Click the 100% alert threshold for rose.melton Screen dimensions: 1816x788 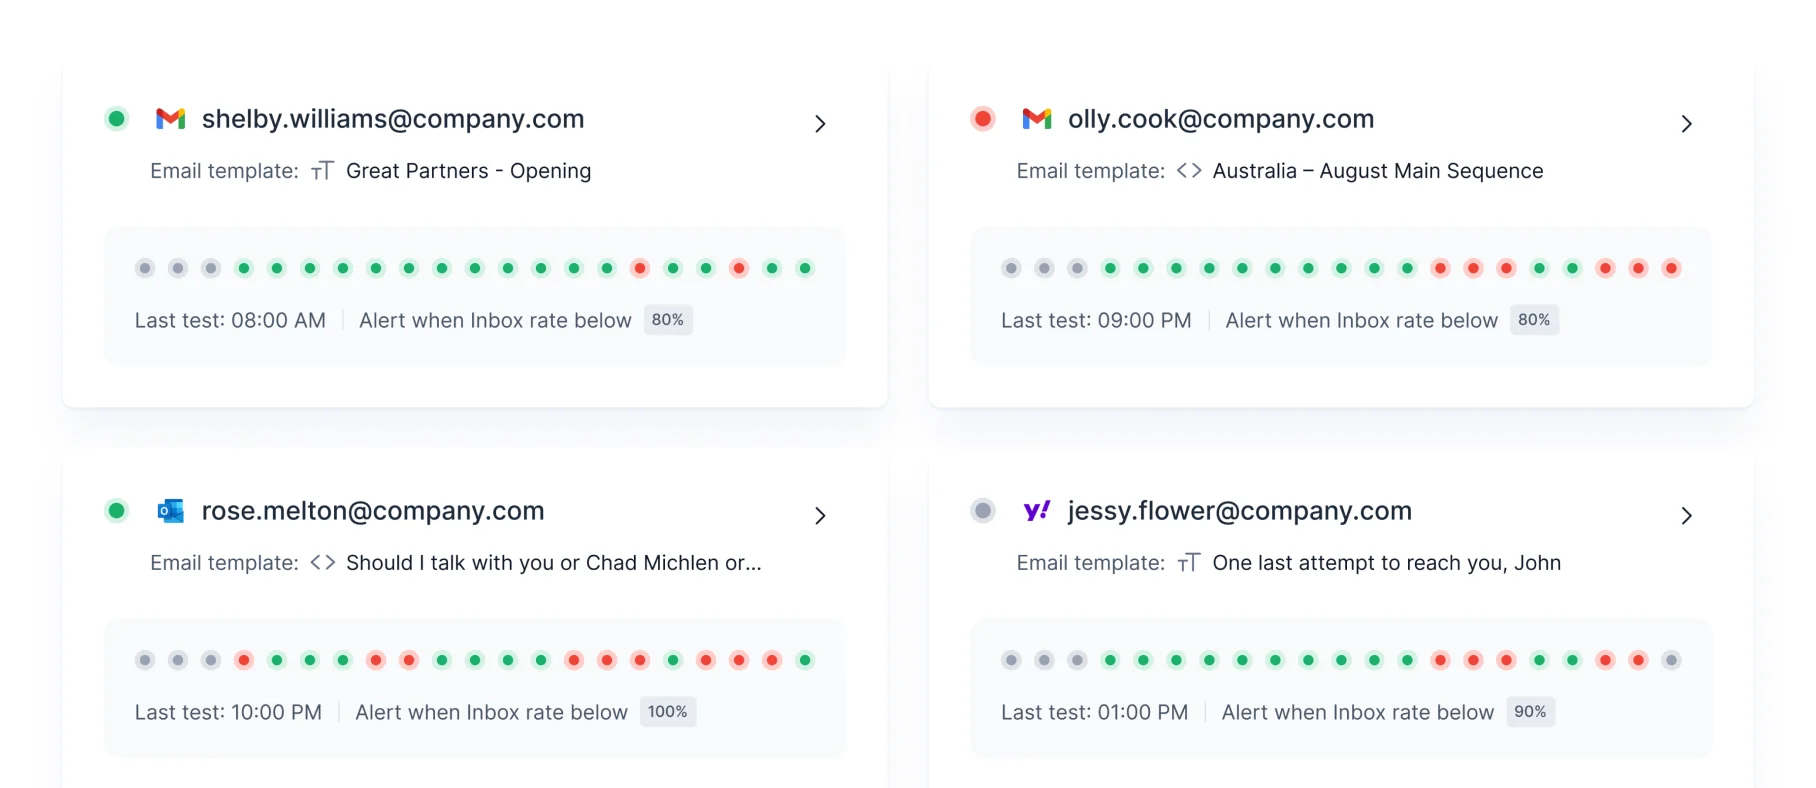point(667,712)
